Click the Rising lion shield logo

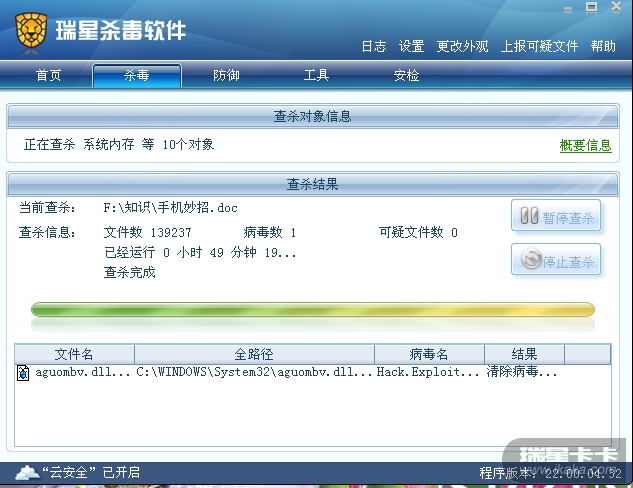(31, 29)
